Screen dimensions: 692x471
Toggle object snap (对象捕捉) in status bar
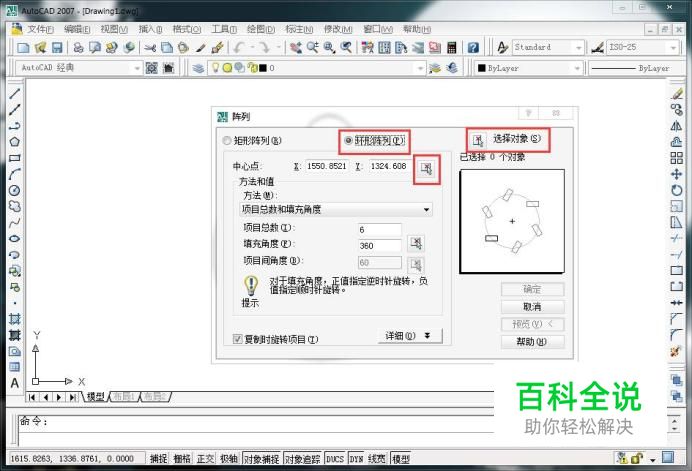(261, 459)
